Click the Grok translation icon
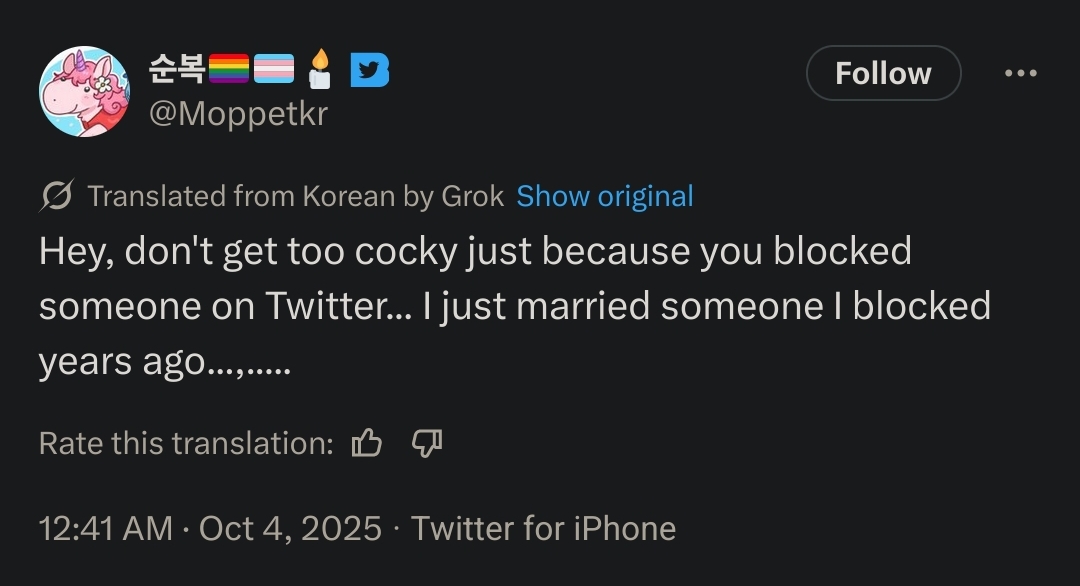 [x=56, y=196]
